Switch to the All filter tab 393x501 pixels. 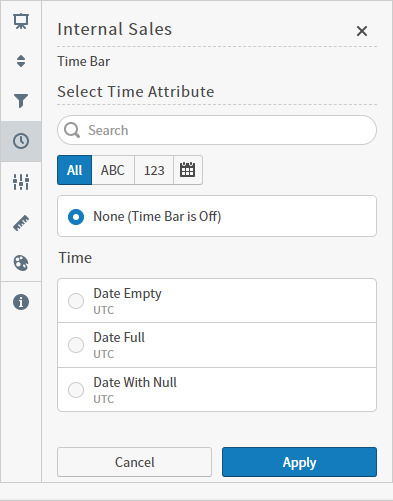coord(75,170)
